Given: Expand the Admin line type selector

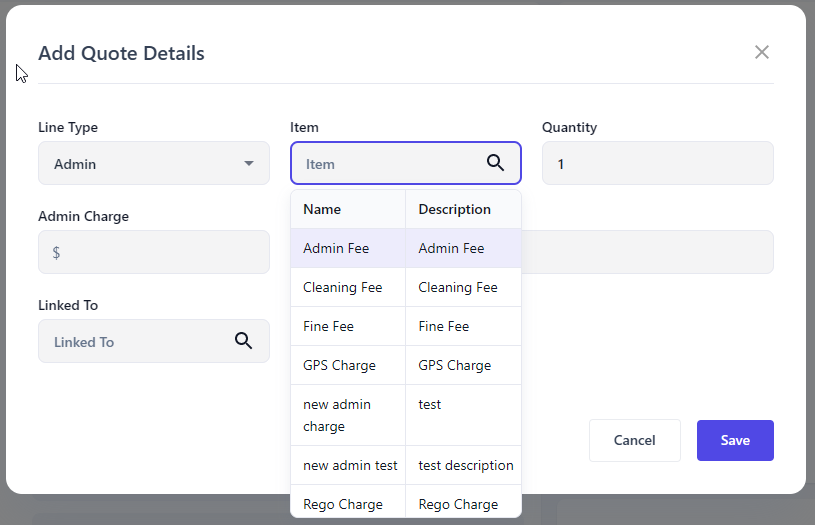Looking at the screenshot, I should click(x=153, y=163).
